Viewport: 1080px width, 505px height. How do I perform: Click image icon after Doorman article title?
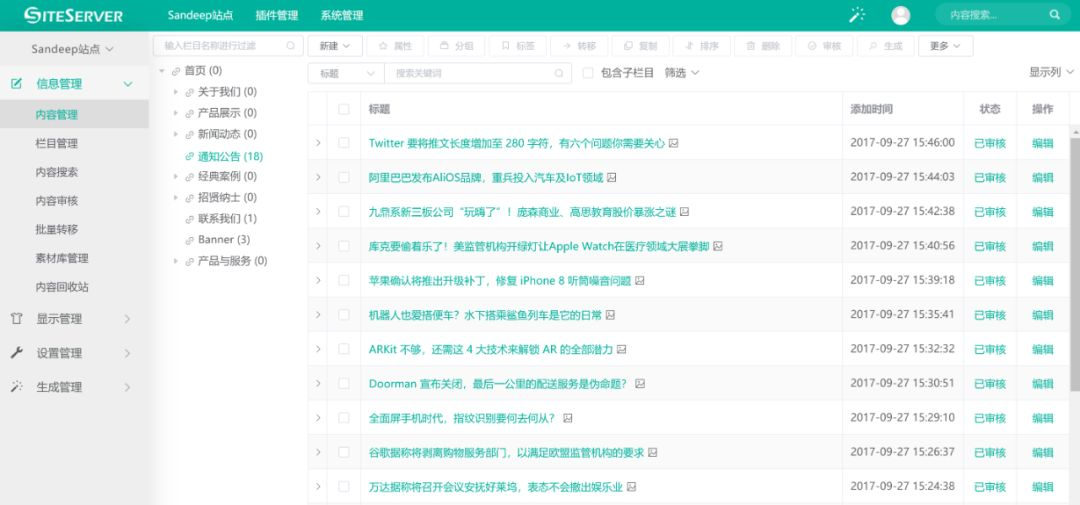pyautogui.click(x=640, y=384)
